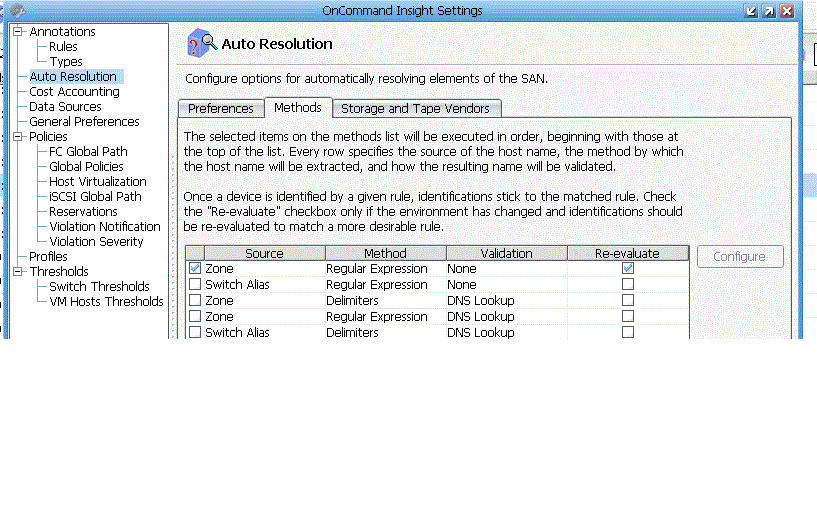Select the Annotations tree label
The image size is (817, 532).
coord(62,32)
